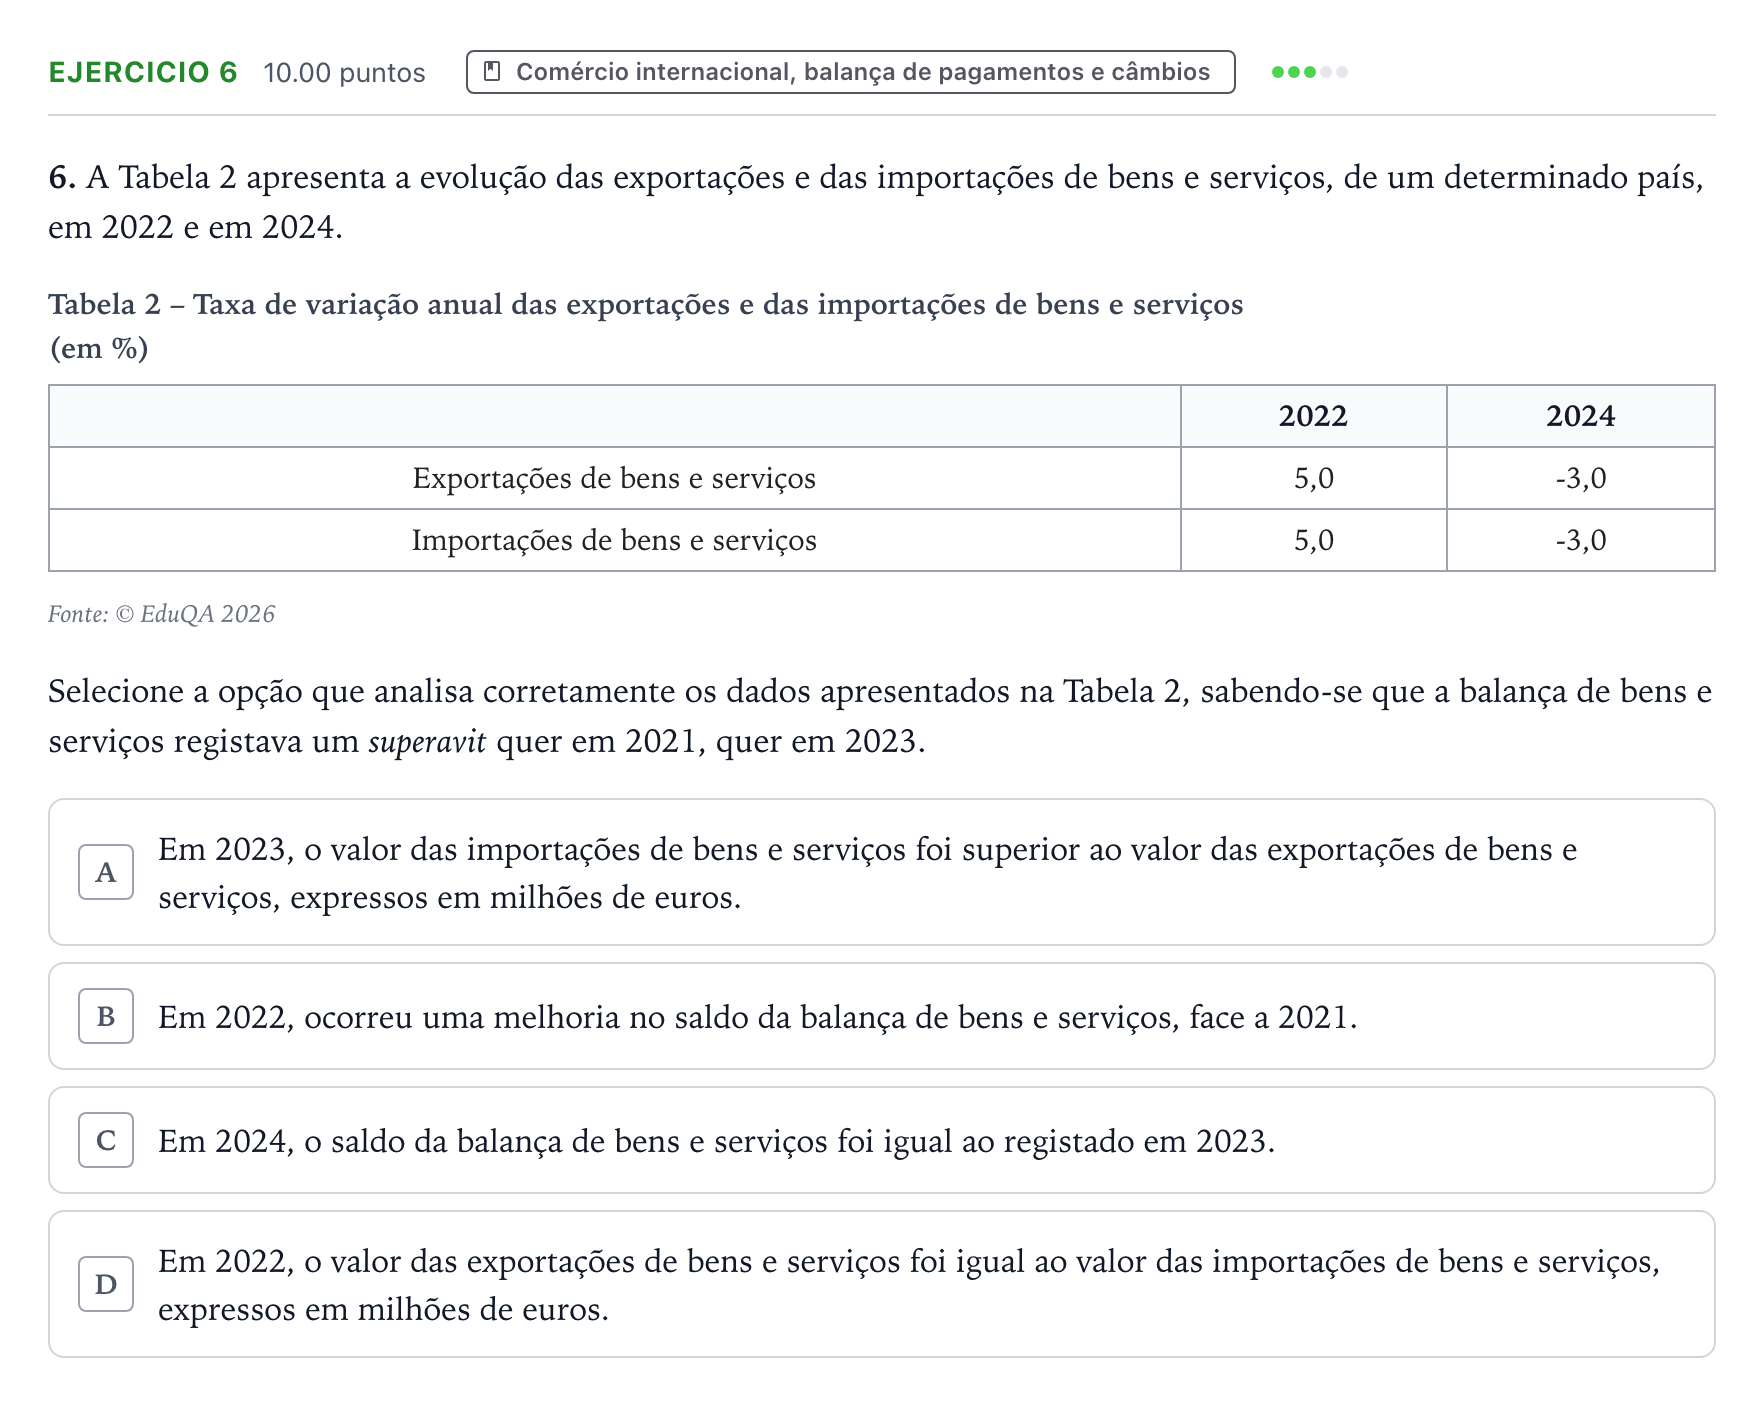Click the Tabela 2 title caption
Image resolution: width=1764 pixels, height=1408 pixels.
click(x=646, y=325)
